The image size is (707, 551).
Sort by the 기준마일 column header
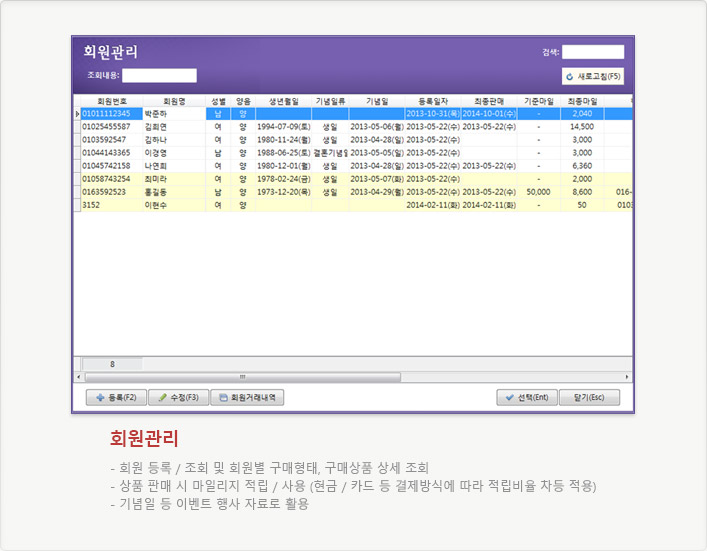click(x=539, y=101)
